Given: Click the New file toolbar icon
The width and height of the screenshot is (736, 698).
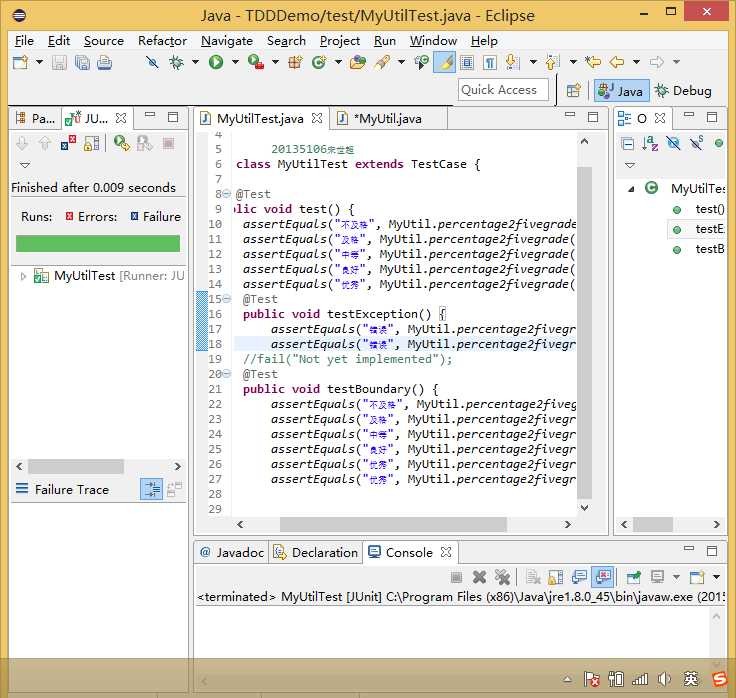Looking at the screenshot, I should [21, 62].
